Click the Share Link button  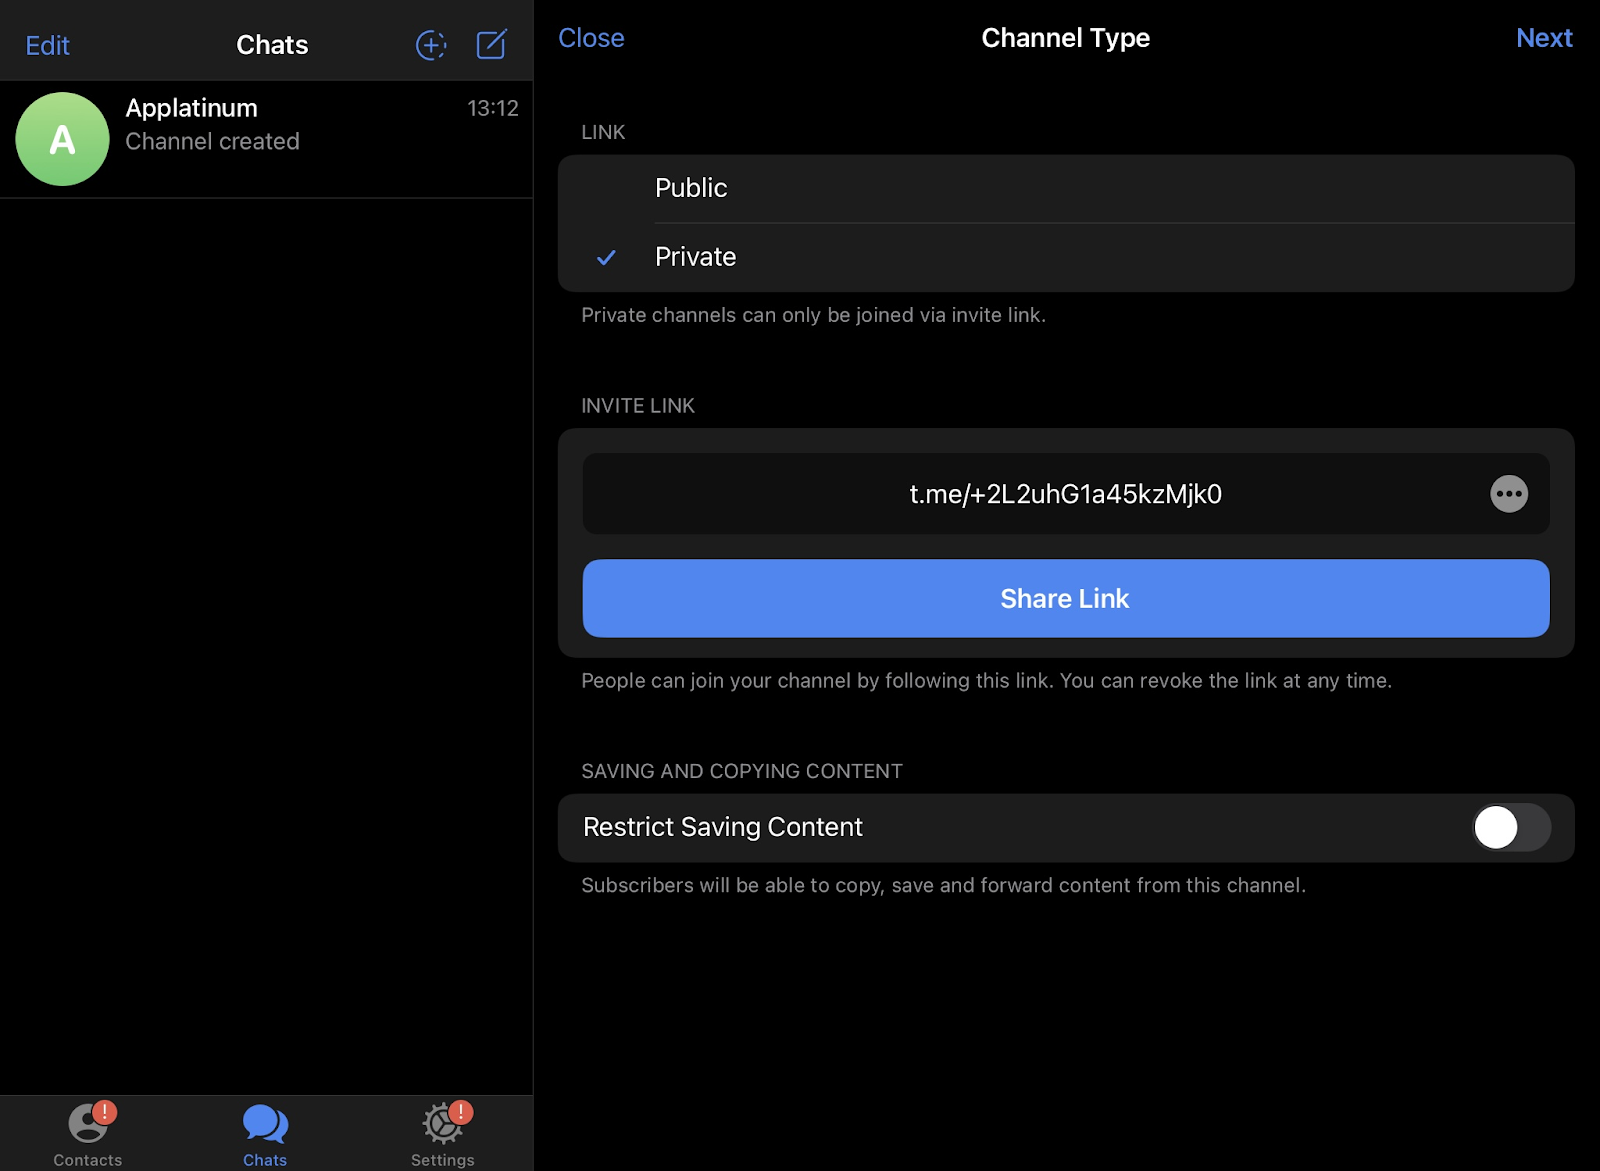(1064, 598)
